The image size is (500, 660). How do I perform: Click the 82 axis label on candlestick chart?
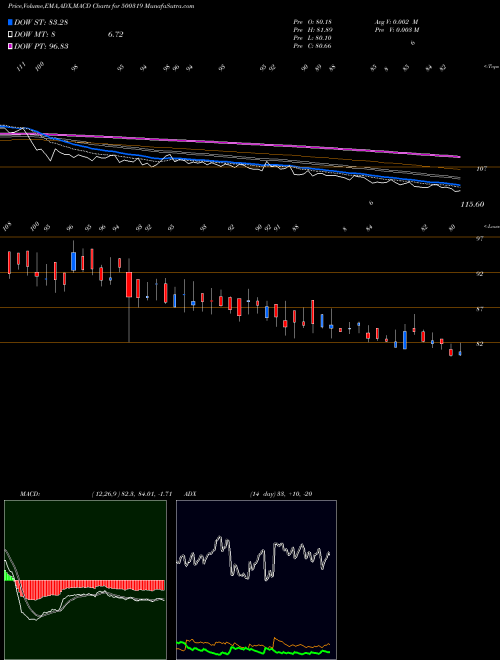point(480,344)
